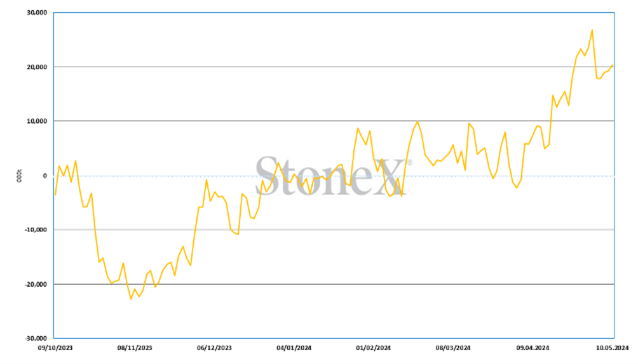This screenshot has width=638, height=364.
Task: Click the -10,000 y-axis label
Action: coord(36,230)
